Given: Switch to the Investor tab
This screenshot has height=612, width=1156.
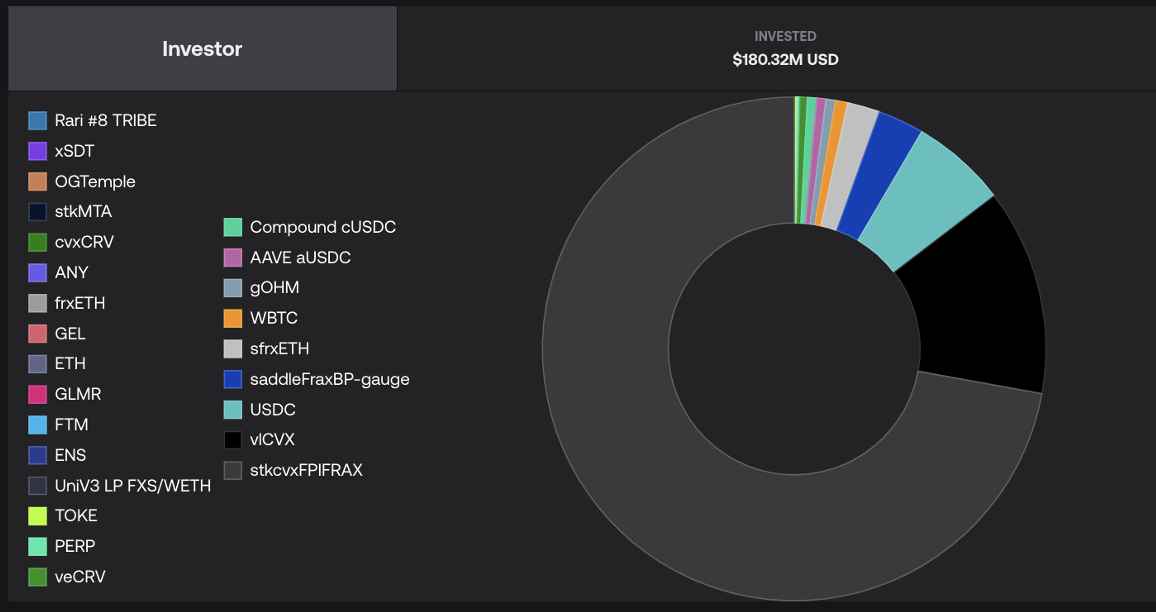Looking at the screenshot, I should tap(202, 49).
